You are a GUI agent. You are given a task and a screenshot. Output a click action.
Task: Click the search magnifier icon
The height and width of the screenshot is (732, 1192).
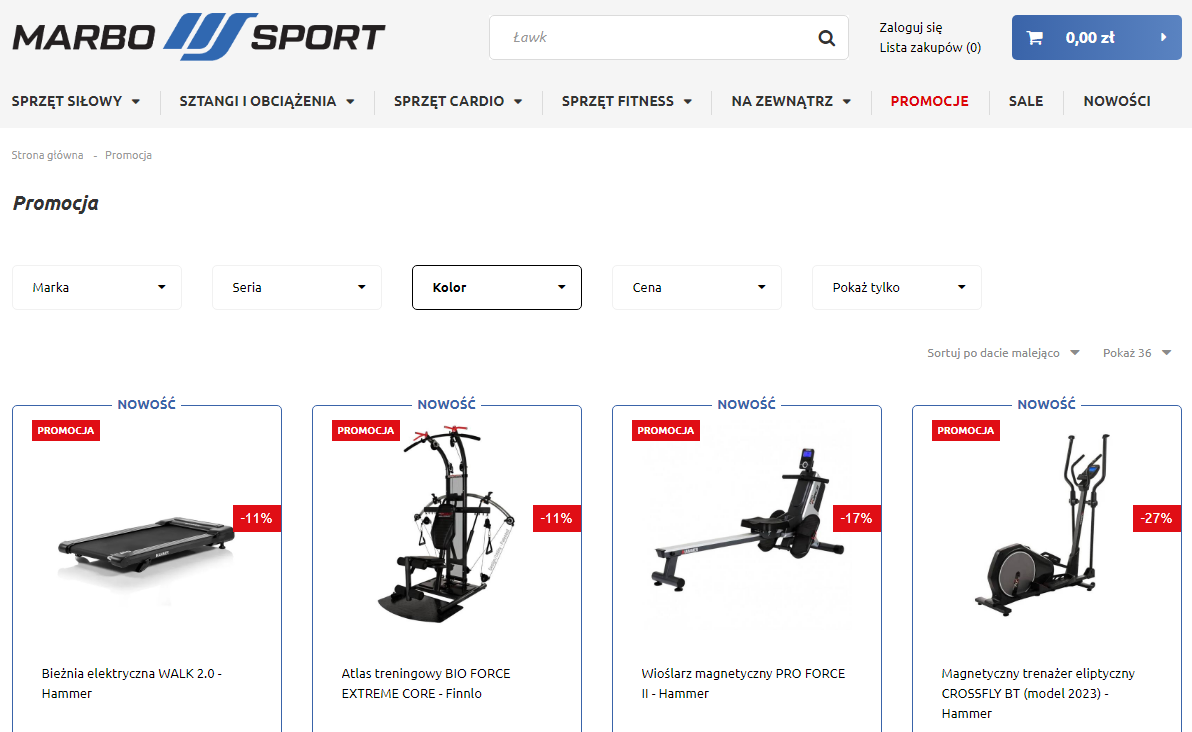[826, 37]
